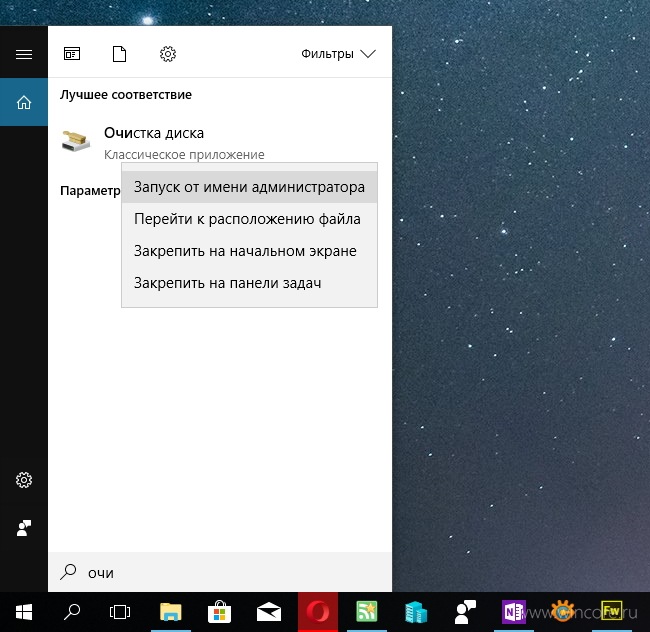Image resolution: width=650 pixels, height=632 pixels.
Task: Open the blue buildings taskbar icon
Action: pos(416,612)
